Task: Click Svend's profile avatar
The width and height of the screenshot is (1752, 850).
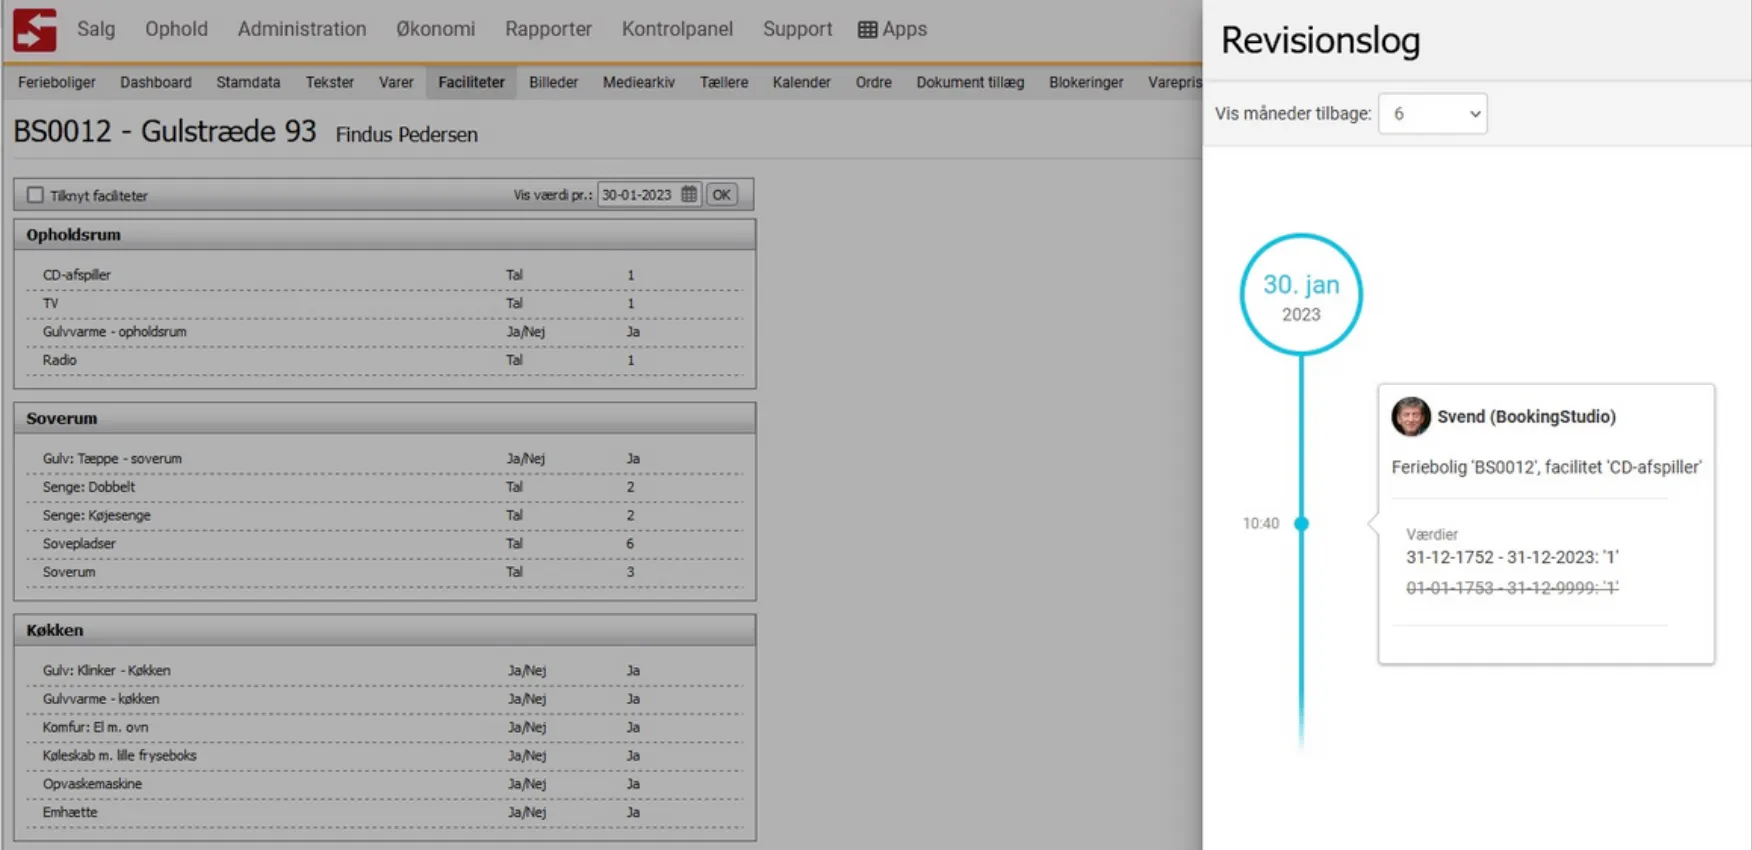Action: coord(1410,417)
